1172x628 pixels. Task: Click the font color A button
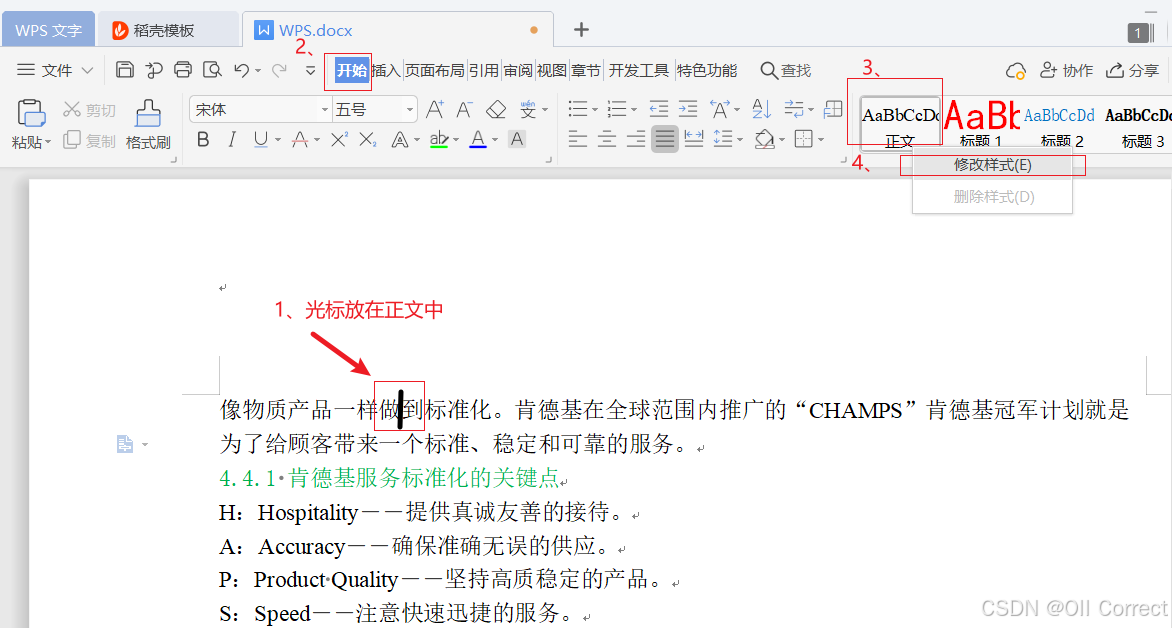click(478, 140)
